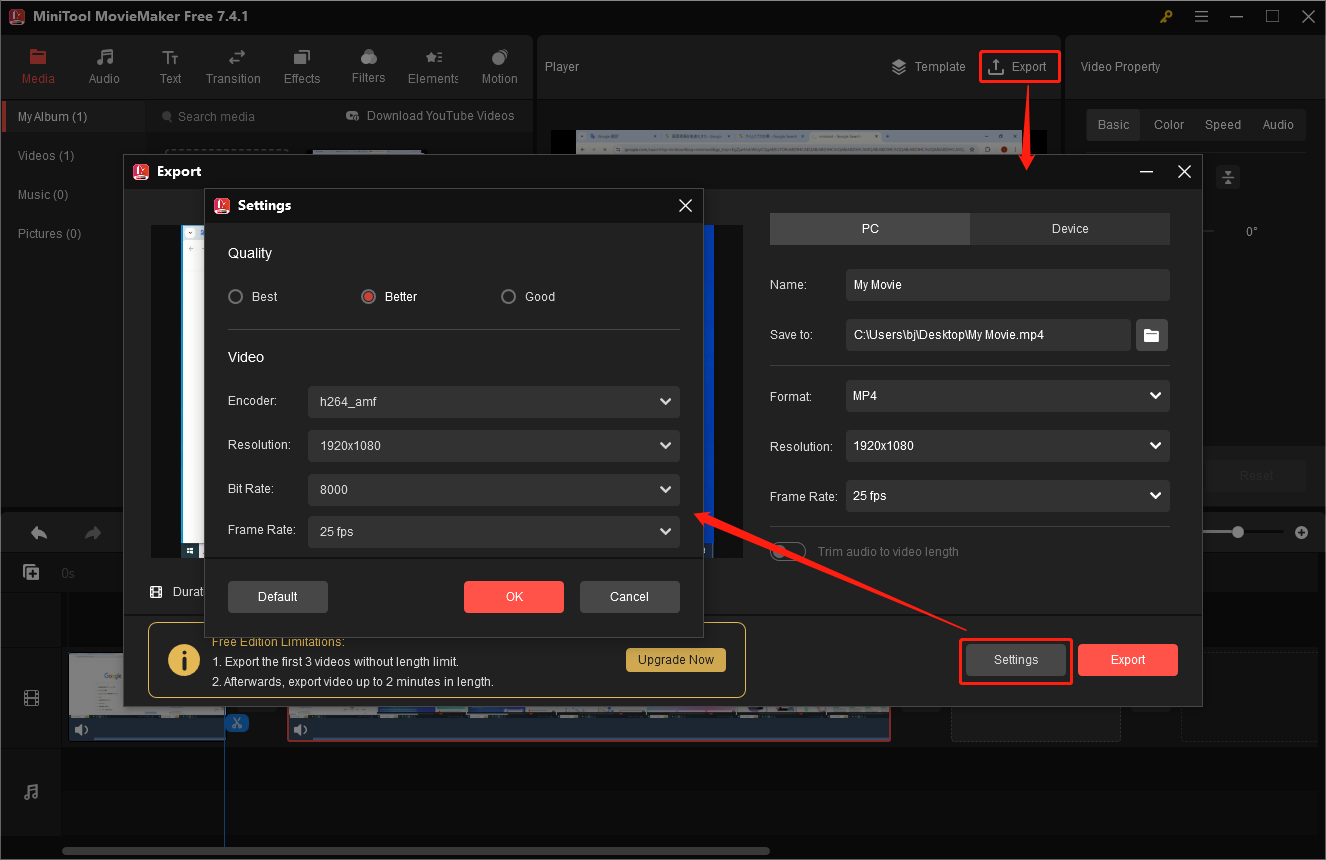Toggle Trim audio to video length

788,551
